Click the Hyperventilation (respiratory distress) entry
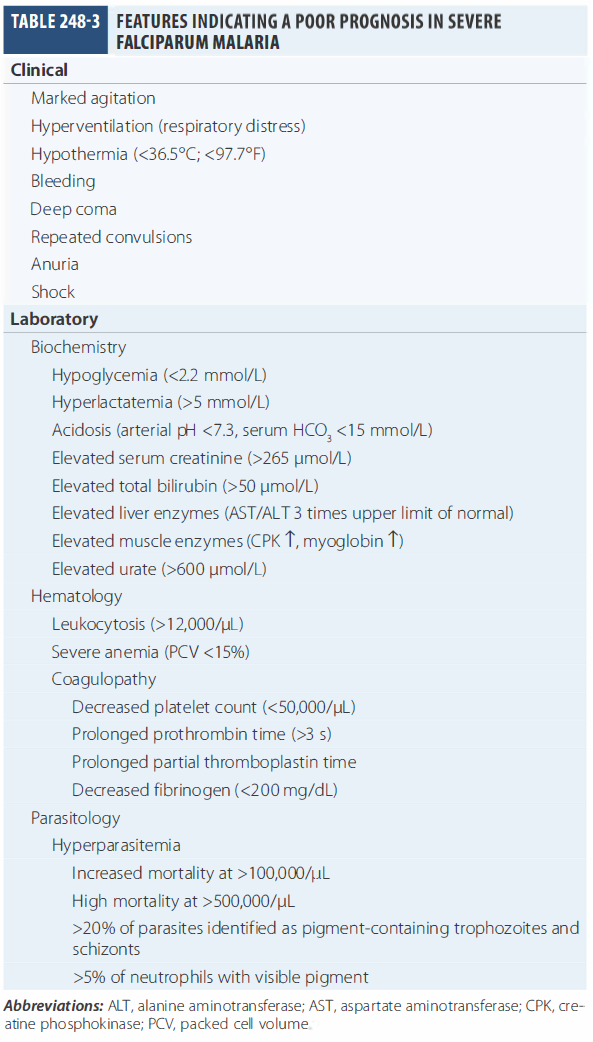The height and width of the screenshot is (1042, 593). click(168, 126)
